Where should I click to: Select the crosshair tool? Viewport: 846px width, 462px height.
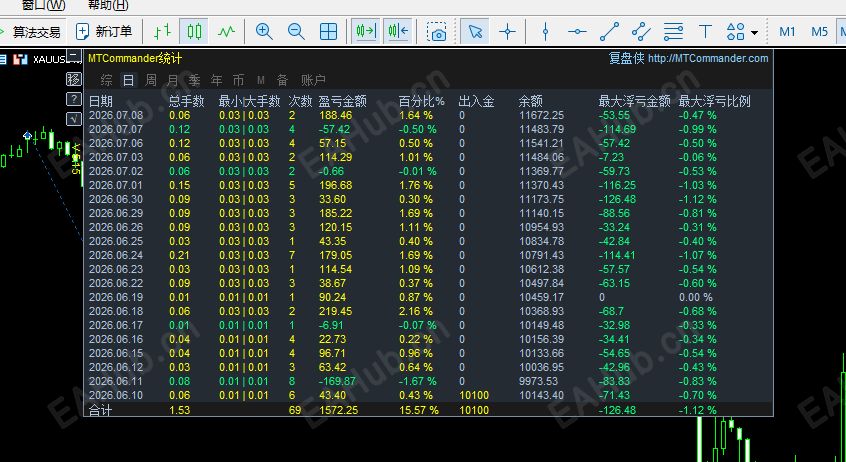coord(507,32)
